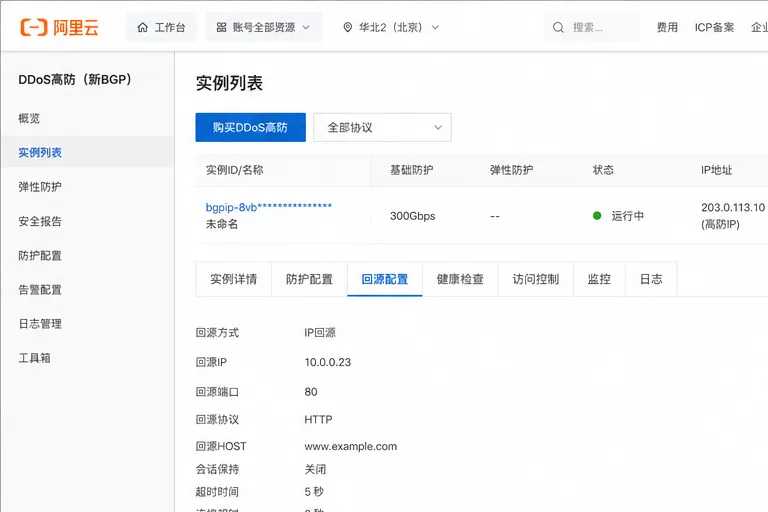This screenshot has height=512, width=768.
Task: Open the 全部协议 protocol dropdown
Action: [x=382, y=127]
